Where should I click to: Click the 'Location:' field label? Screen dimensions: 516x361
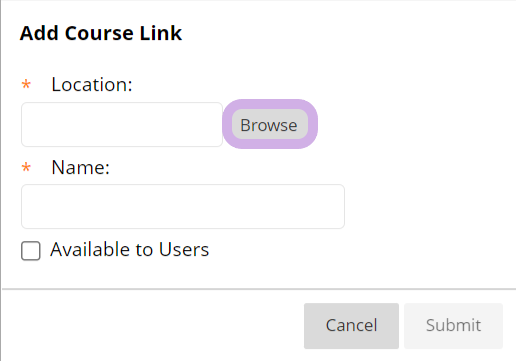tap(92, 84)
